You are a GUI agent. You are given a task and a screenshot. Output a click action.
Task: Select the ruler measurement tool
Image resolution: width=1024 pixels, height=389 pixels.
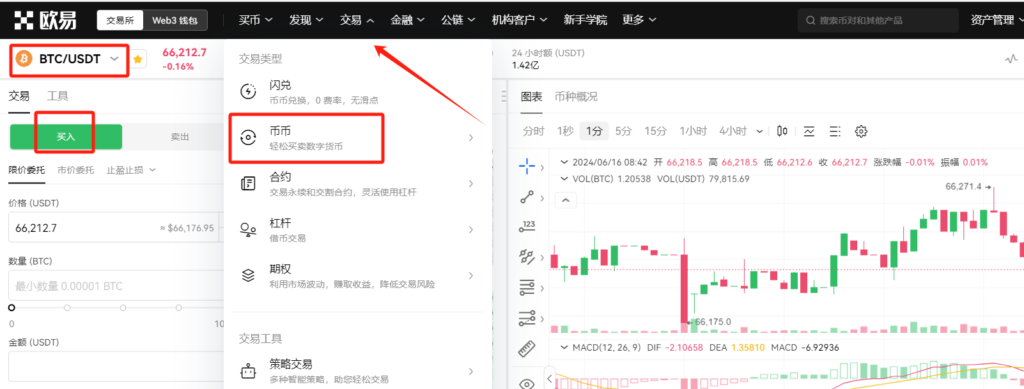tap(527, 349)
